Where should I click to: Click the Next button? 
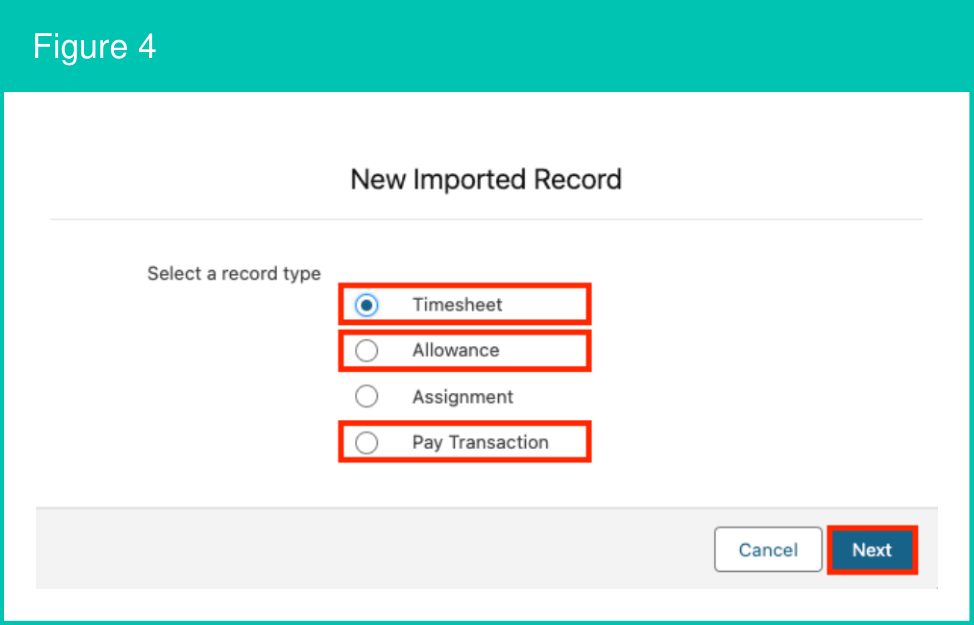pos(872,550)
